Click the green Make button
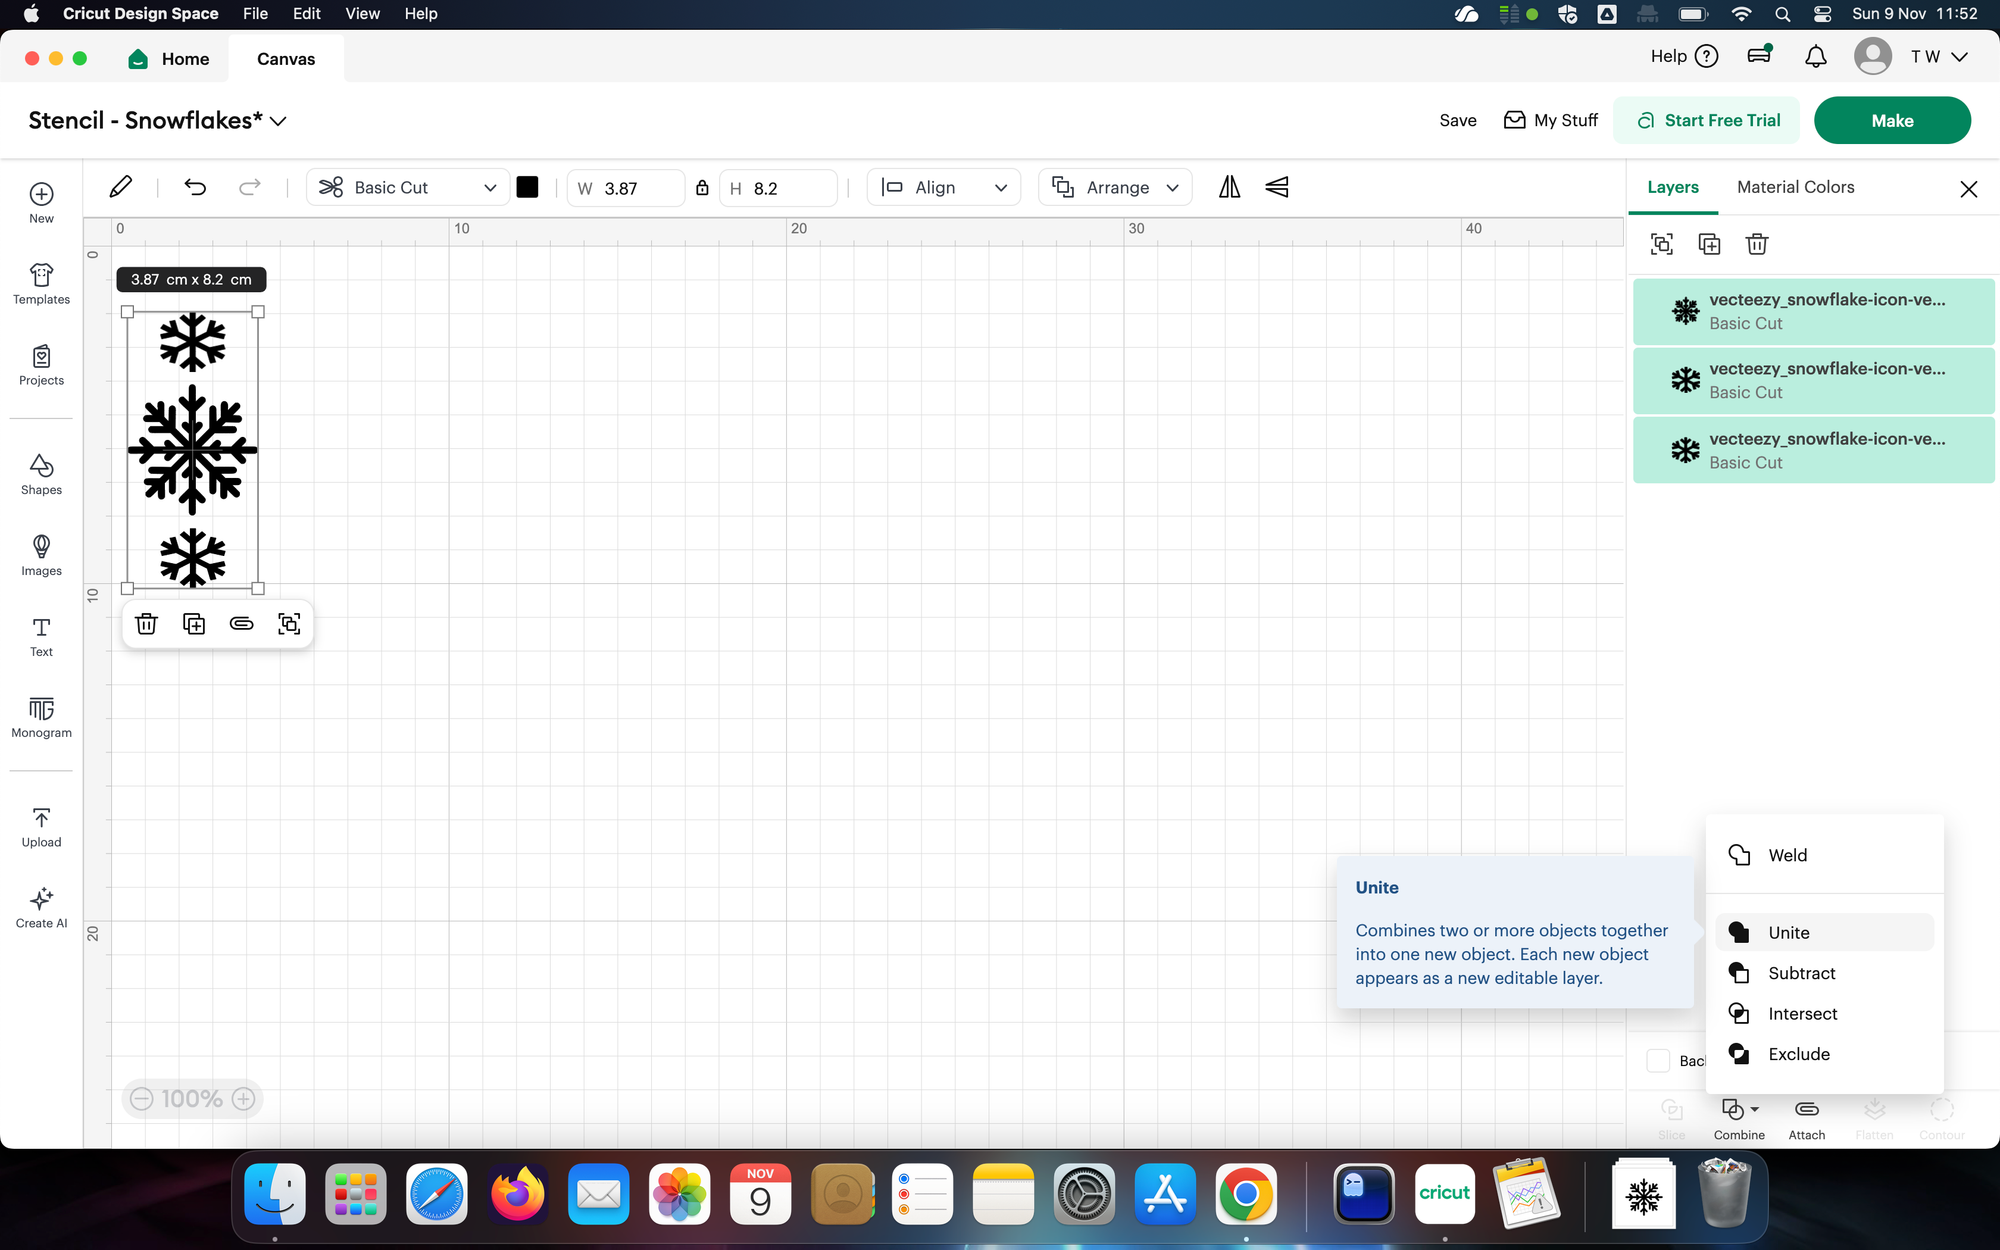This screenshot has width=2000, height=1250. coord(1891,120)
